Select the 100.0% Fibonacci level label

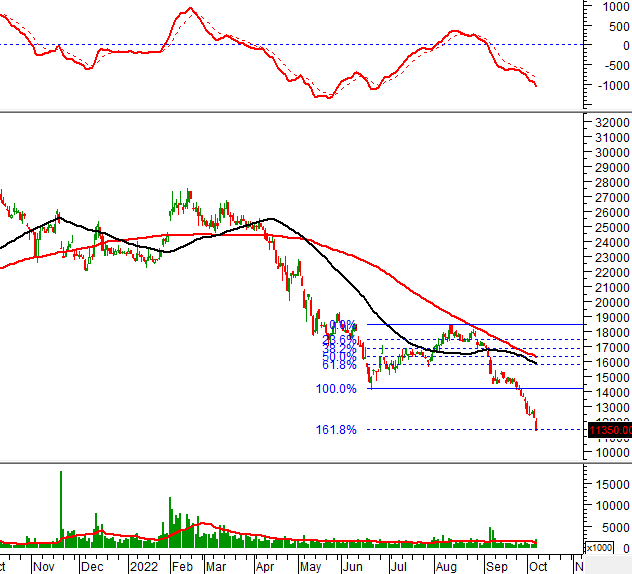click(x=336, y=389)
